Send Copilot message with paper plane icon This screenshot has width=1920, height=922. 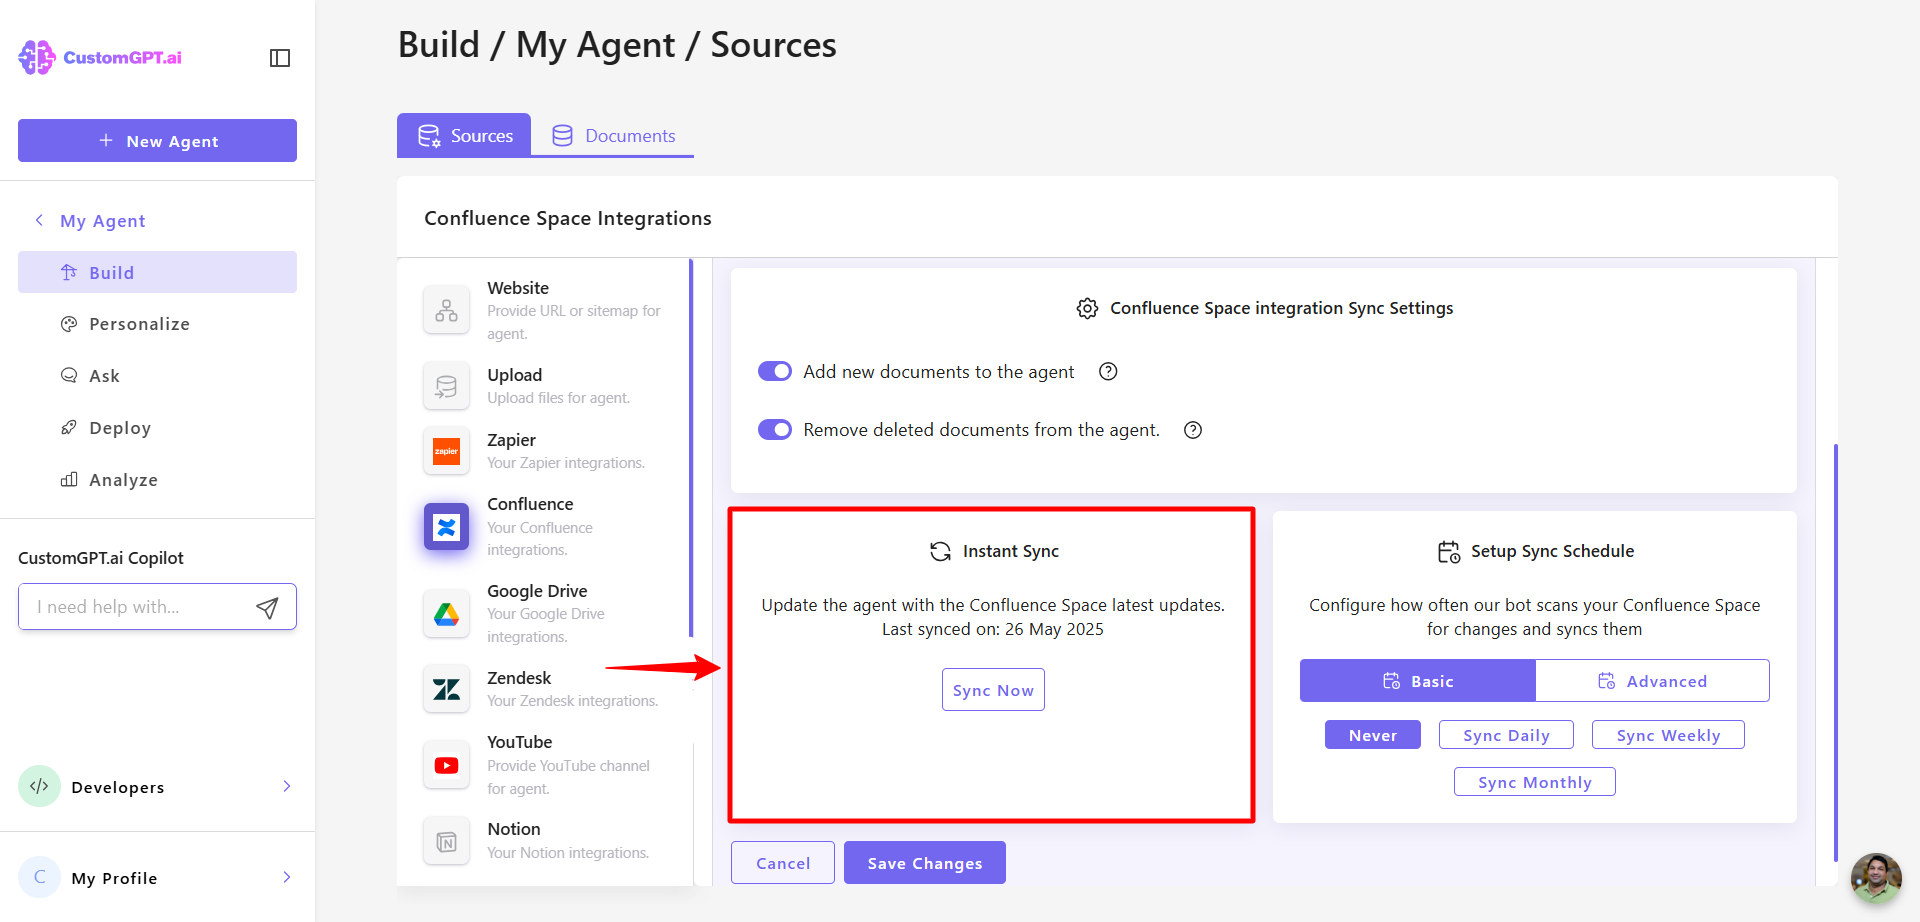(x=267, y=607)
